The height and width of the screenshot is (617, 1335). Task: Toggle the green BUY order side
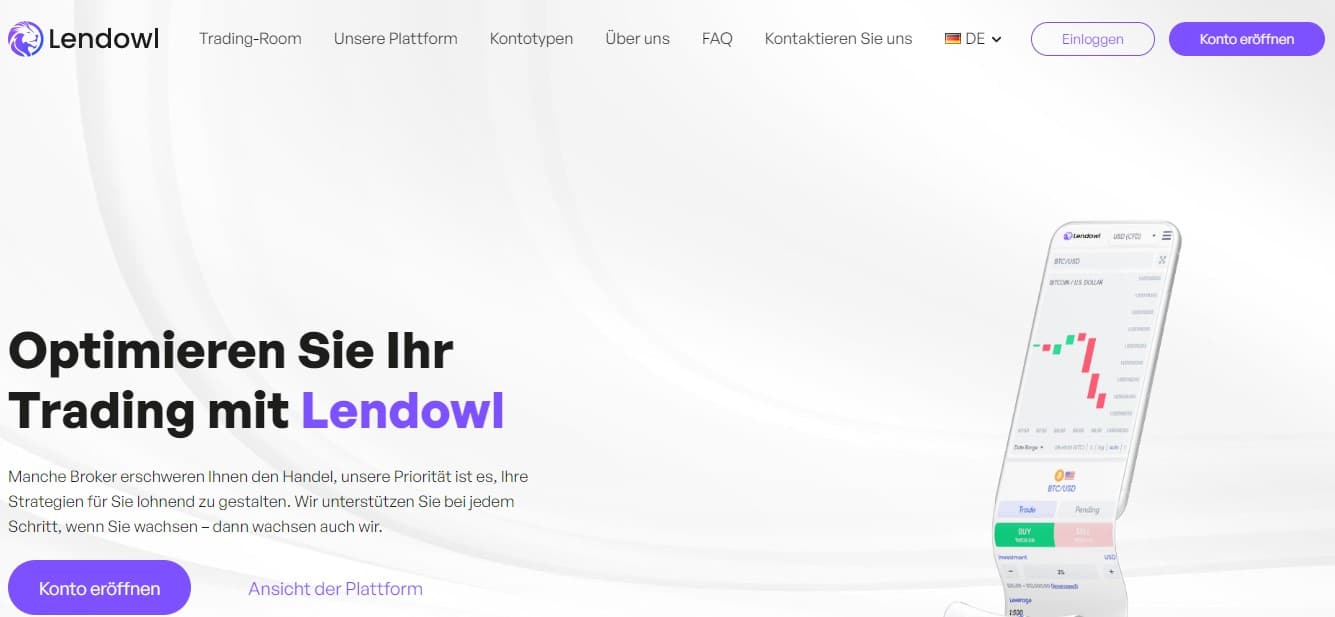1024,535
